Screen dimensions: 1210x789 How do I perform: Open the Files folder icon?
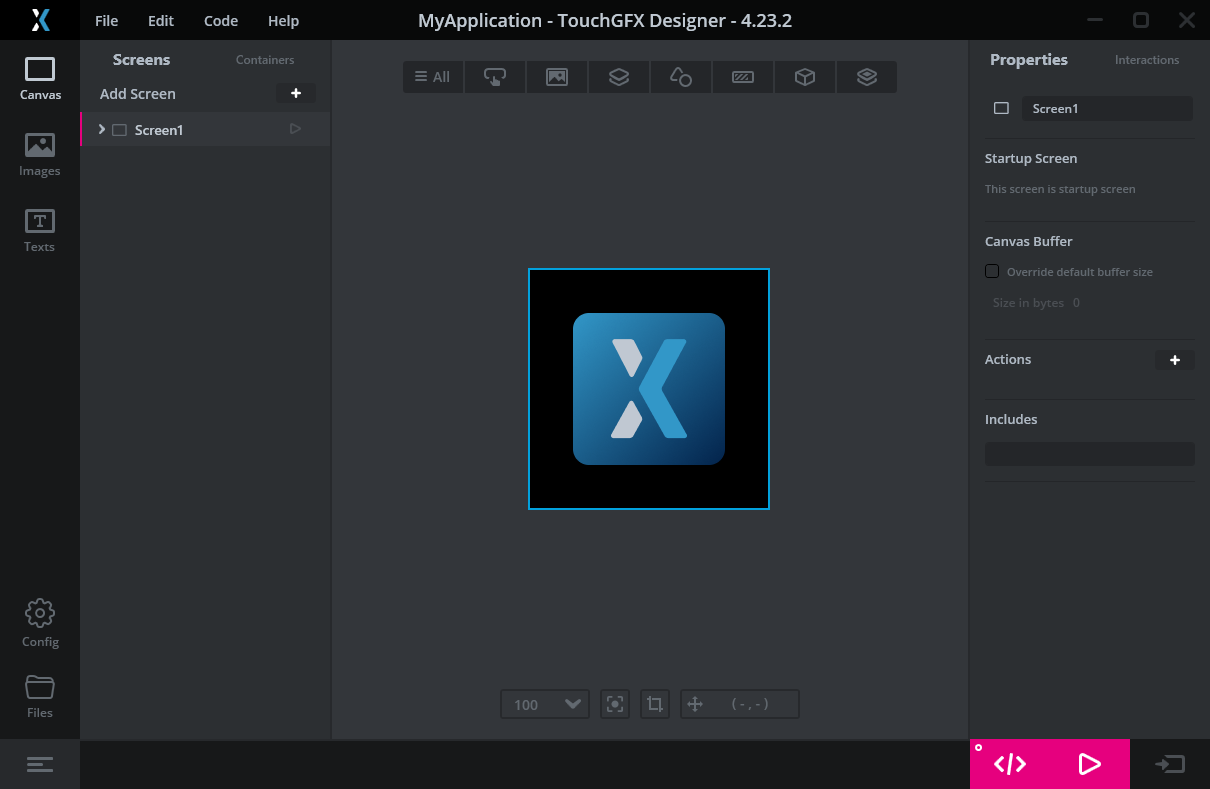coord(40,697)
